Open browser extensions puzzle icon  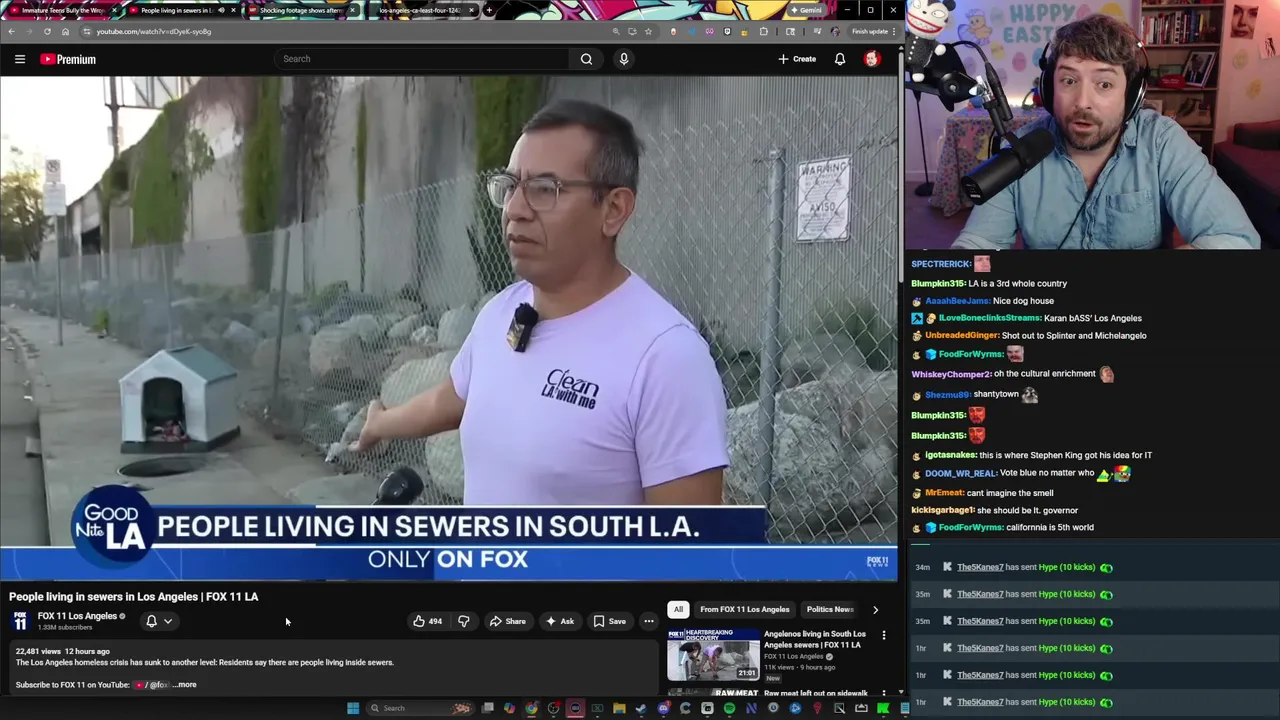pos(764,31)
